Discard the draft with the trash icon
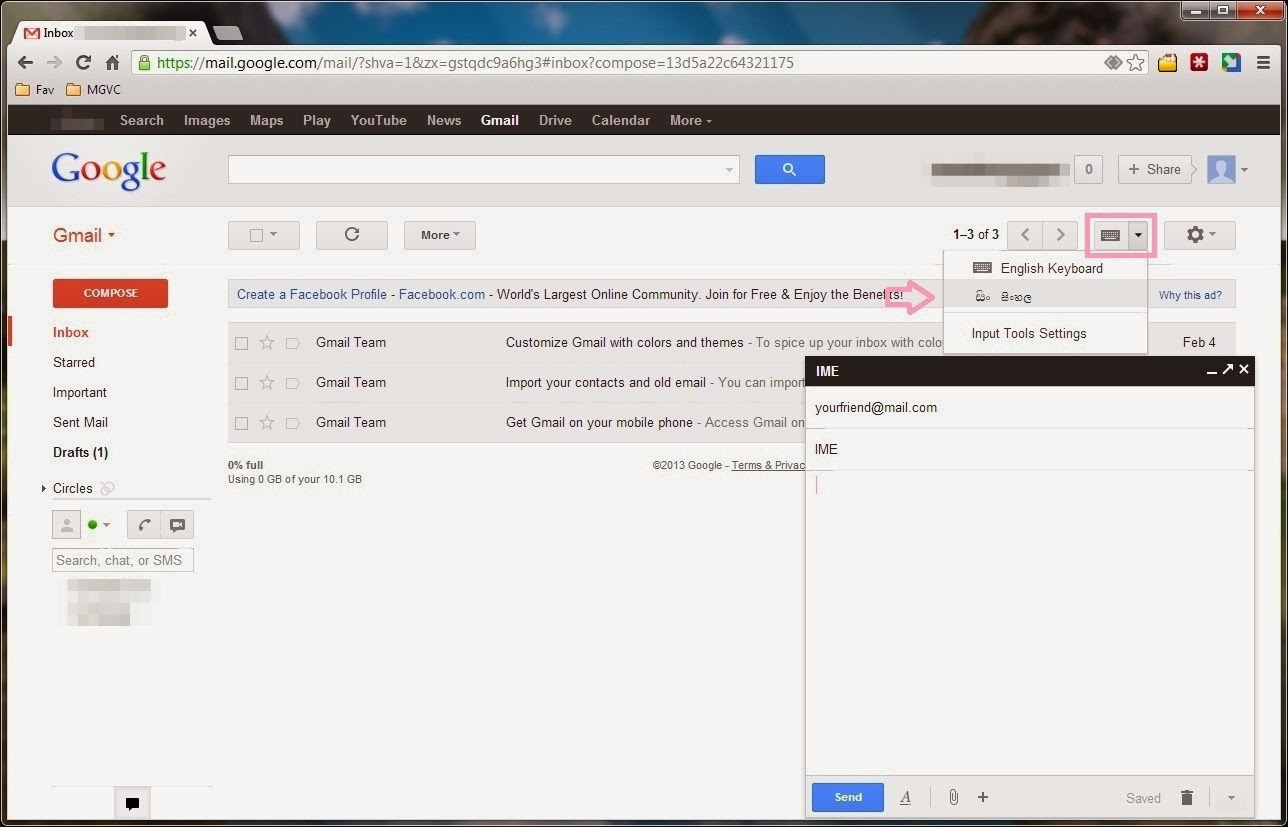 1186,797
